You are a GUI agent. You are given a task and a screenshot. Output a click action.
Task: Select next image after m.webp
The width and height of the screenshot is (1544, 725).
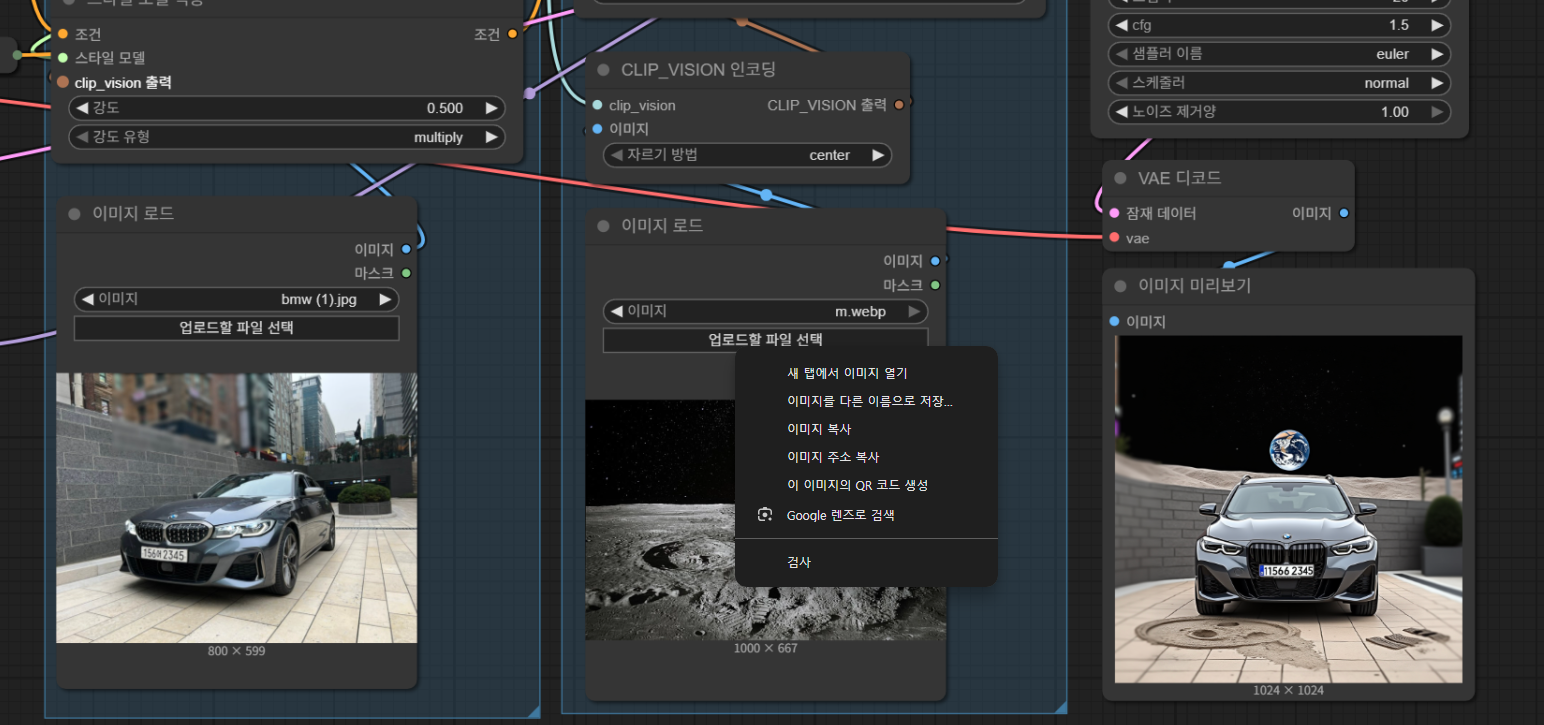(913, 311)
